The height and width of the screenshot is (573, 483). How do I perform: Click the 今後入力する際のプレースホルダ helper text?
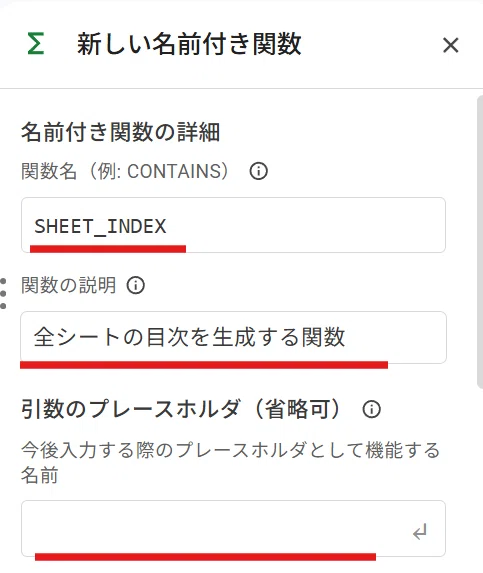pos(231,462)
